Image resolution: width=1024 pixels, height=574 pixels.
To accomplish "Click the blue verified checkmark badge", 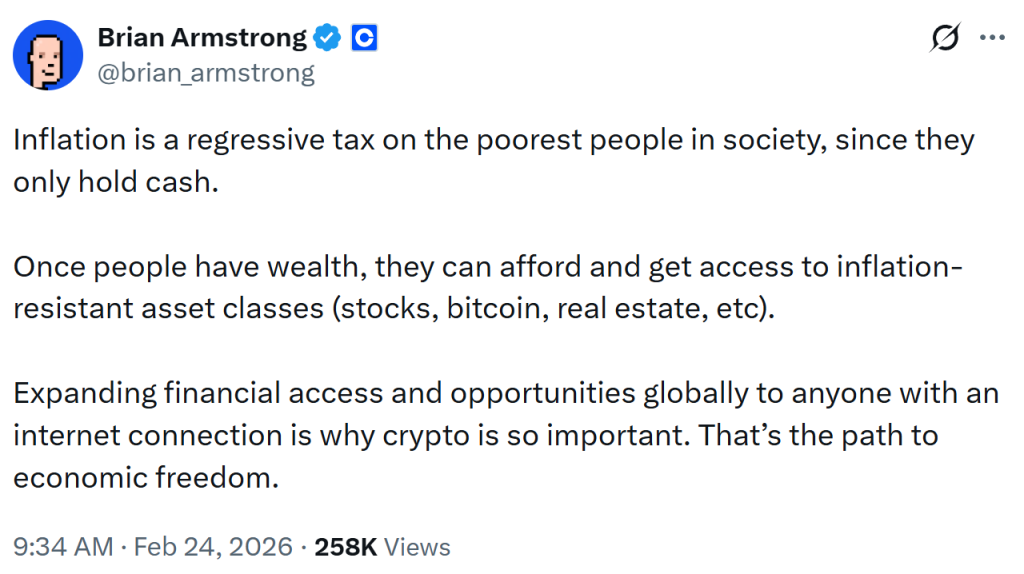I will 327,38.
